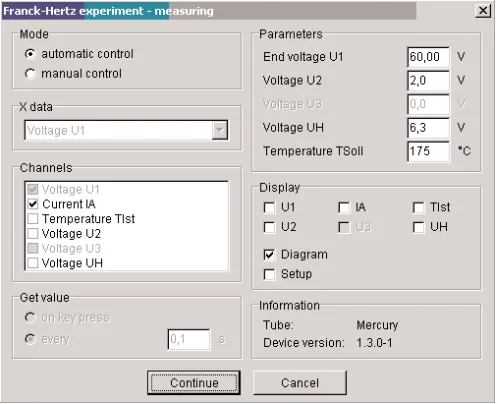498x404 pixels.
Task: Edit Voltage U2 value field
Action: click(428, 80)
